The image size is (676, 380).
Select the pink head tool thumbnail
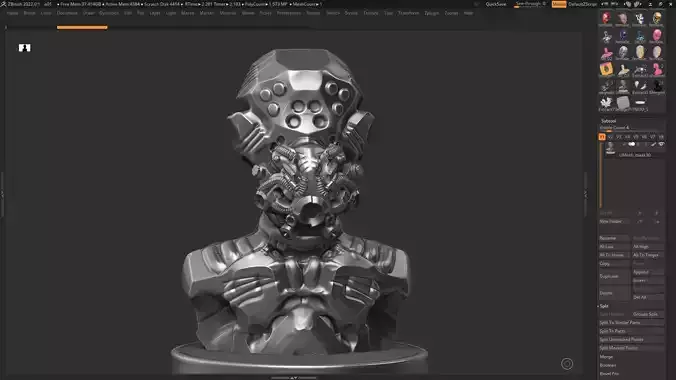click(657, 35)
